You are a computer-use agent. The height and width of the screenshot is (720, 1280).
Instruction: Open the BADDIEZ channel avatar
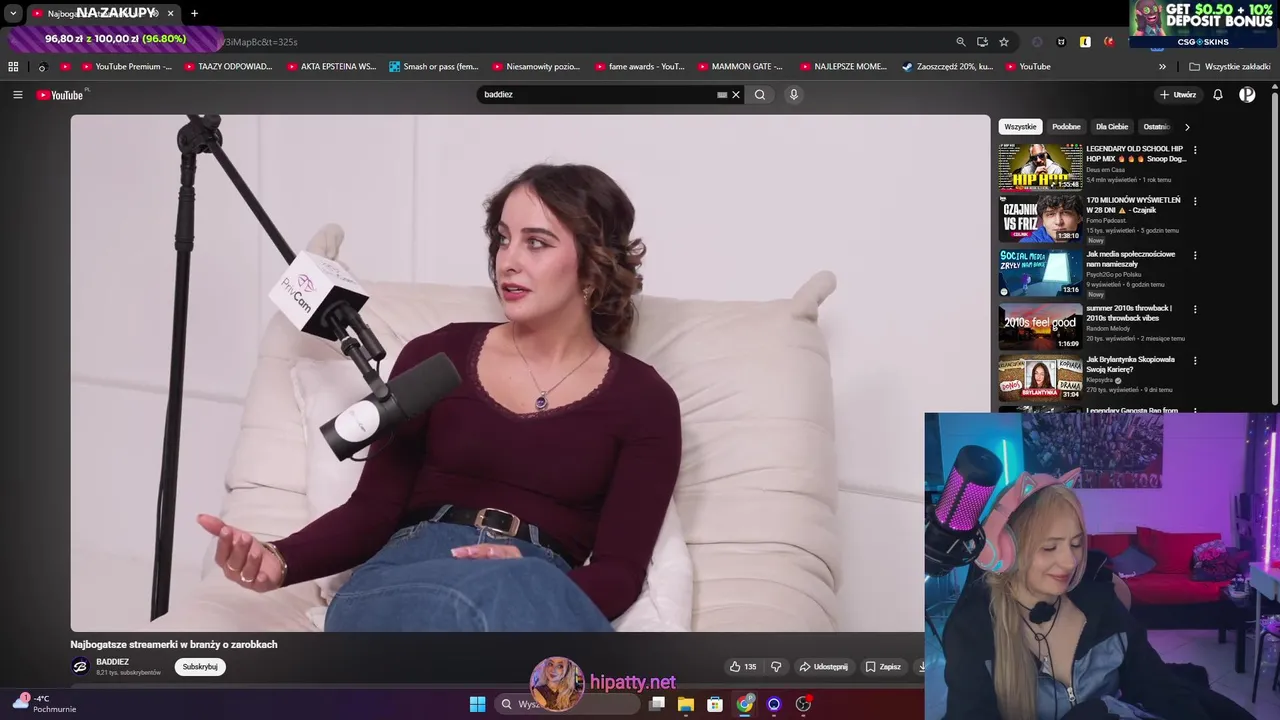pyautogui.click(x=80, y=667)
